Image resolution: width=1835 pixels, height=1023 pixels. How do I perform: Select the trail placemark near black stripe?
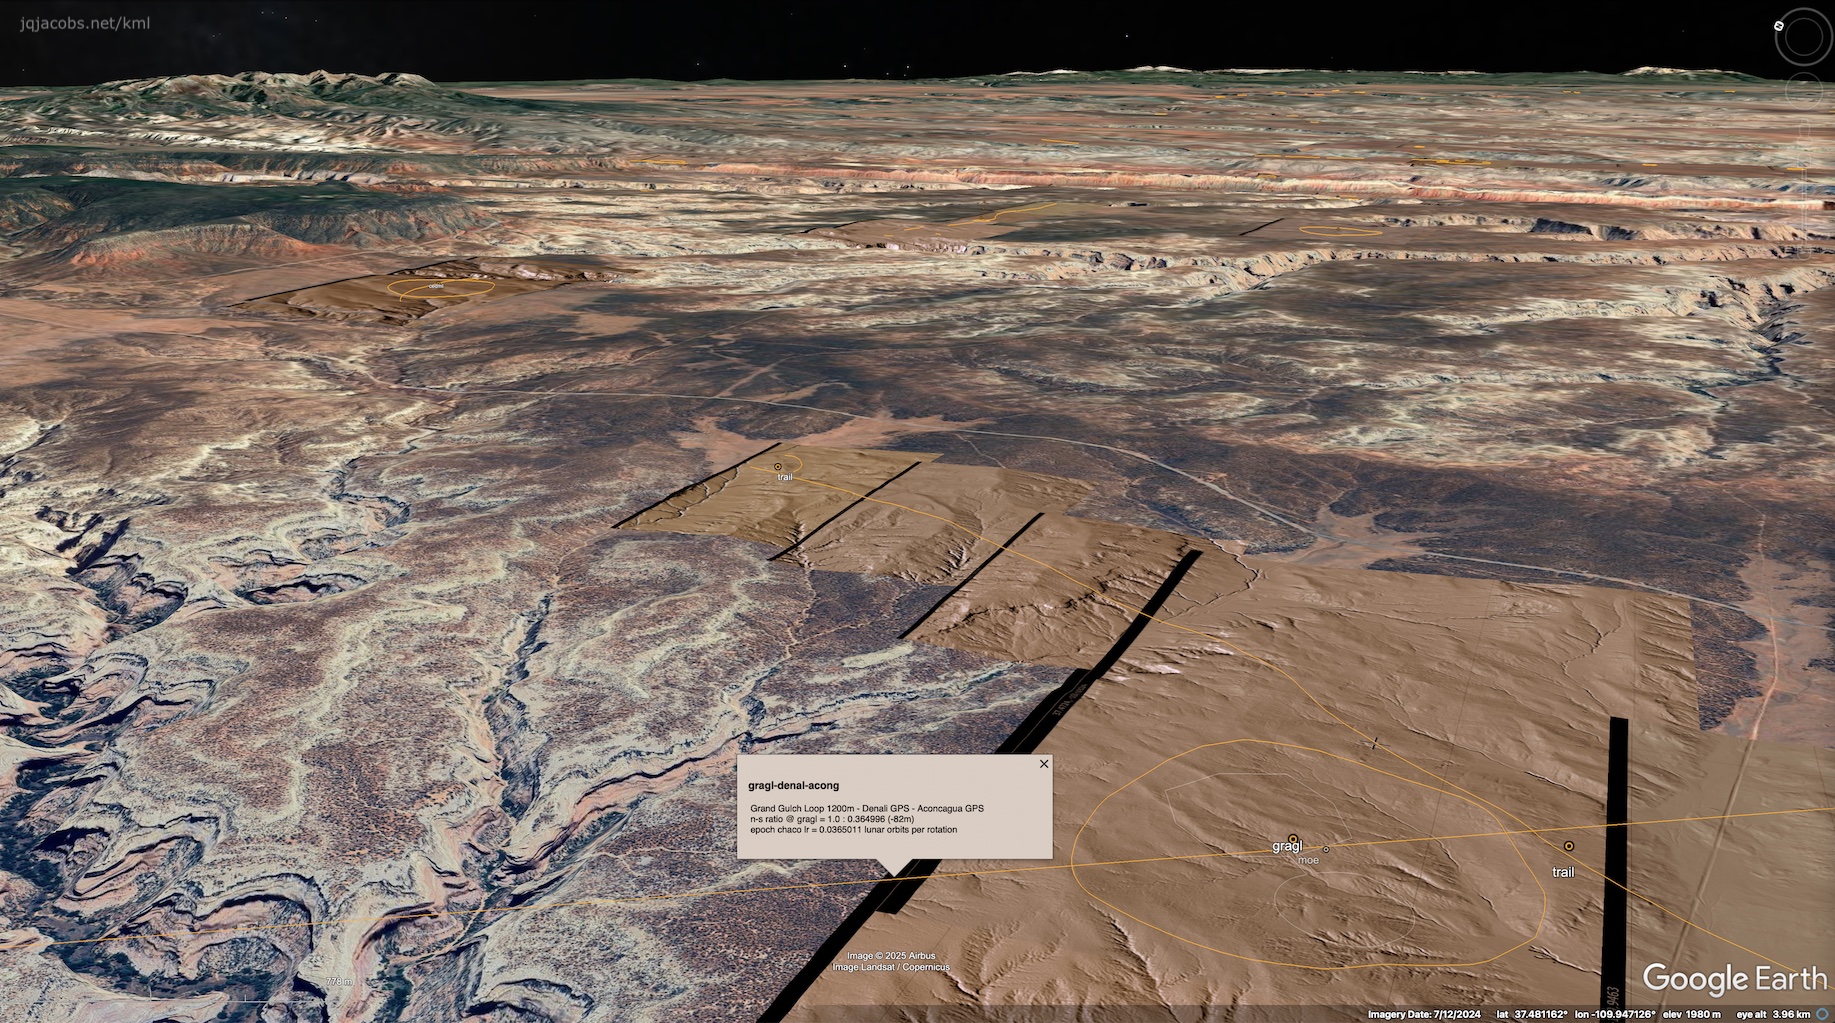coord(1568,846)
